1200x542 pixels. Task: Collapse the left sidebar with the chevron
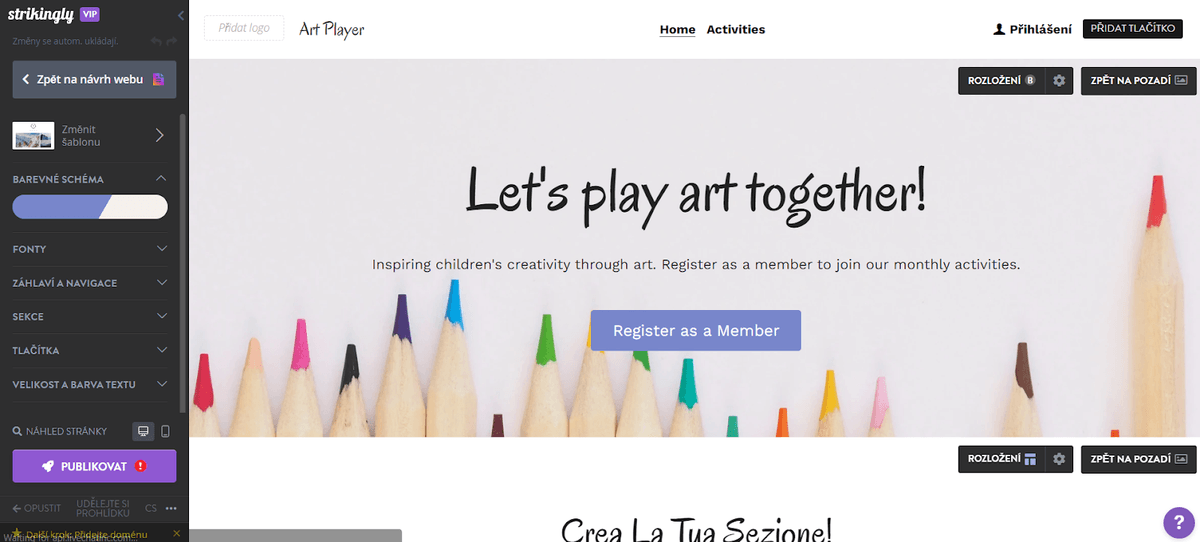[181, 15]
